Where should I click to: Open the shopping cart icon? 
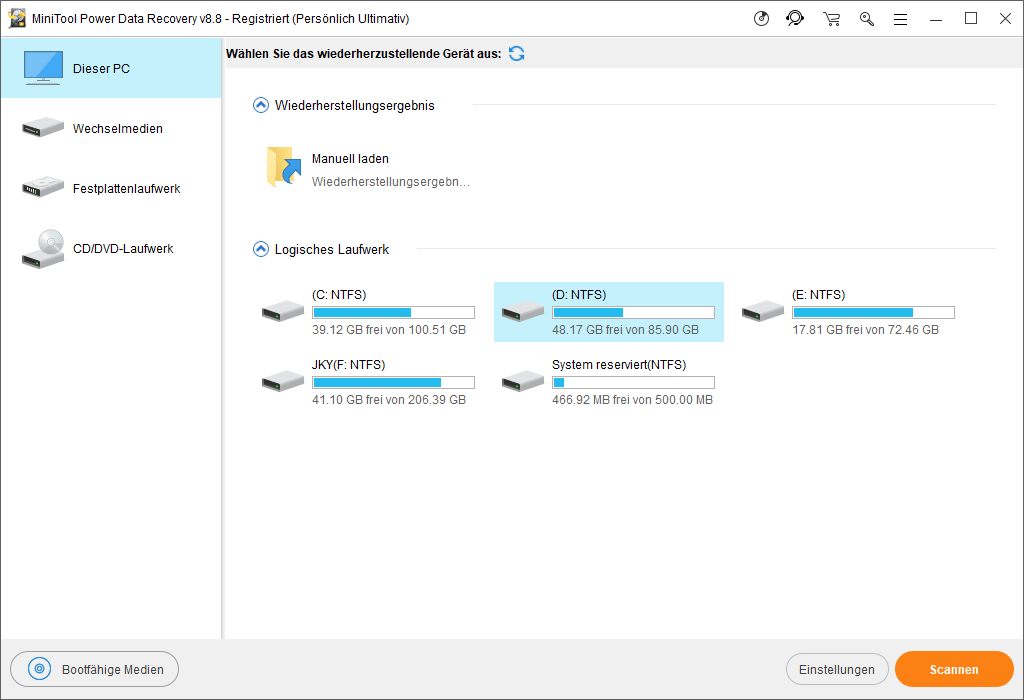coord(831,18)
